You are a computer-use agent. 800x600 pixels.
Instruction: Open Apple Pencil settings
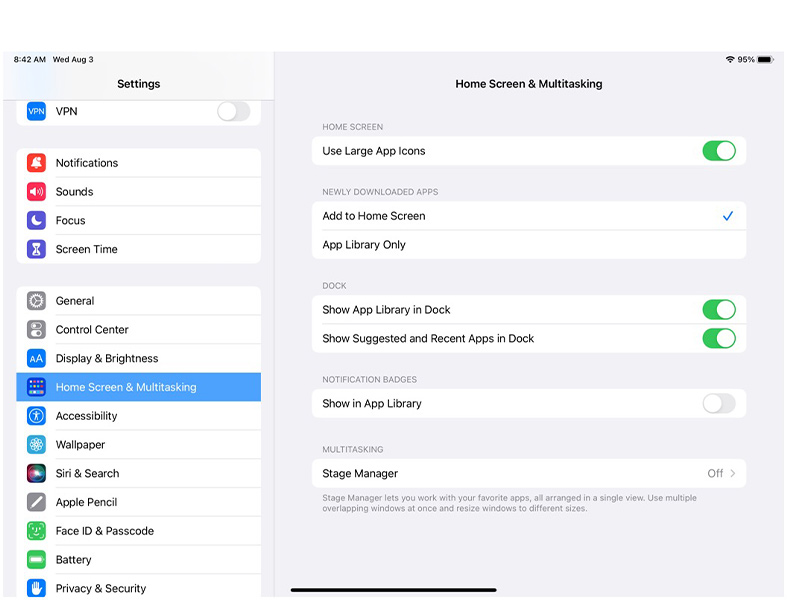coord(139,503)
